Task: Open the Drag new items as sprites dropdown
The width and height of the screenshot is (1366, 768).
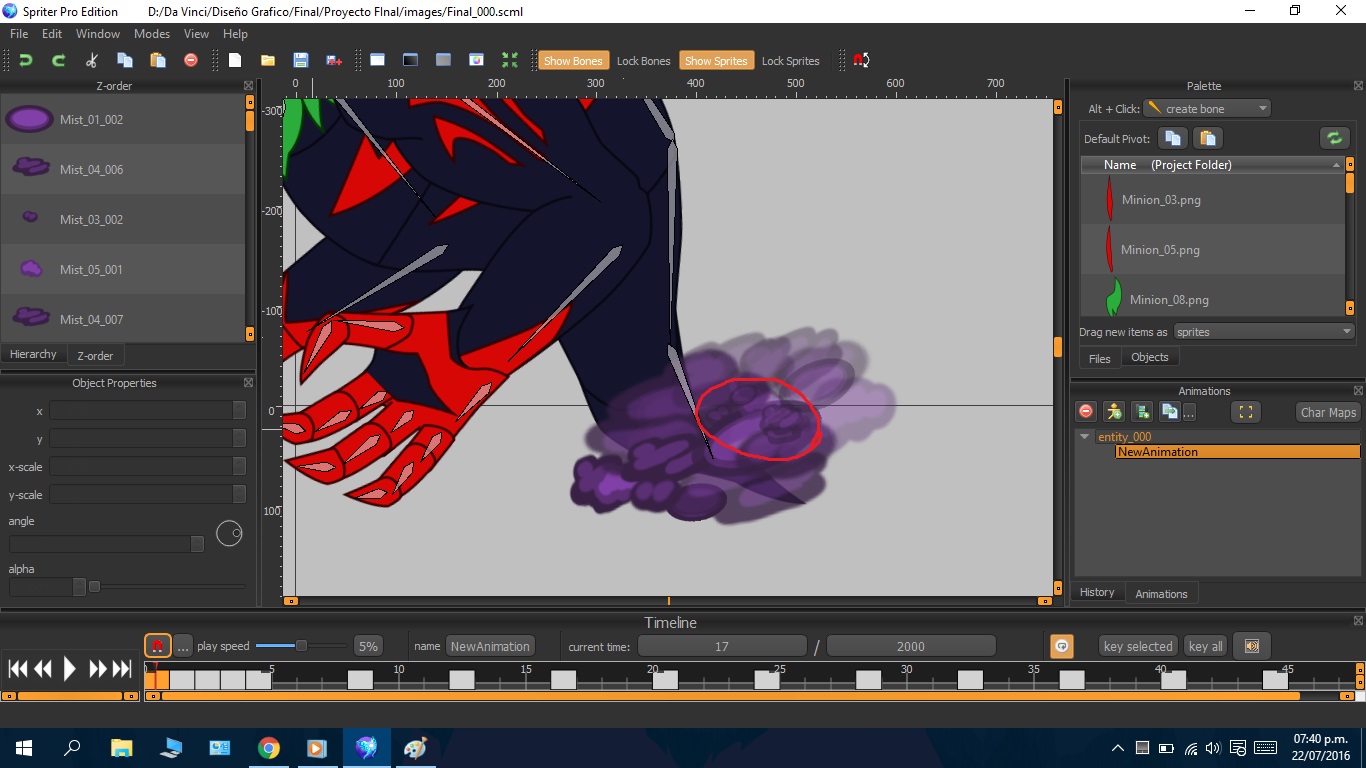Action: pyautogui.click(x=1349, y=331)
